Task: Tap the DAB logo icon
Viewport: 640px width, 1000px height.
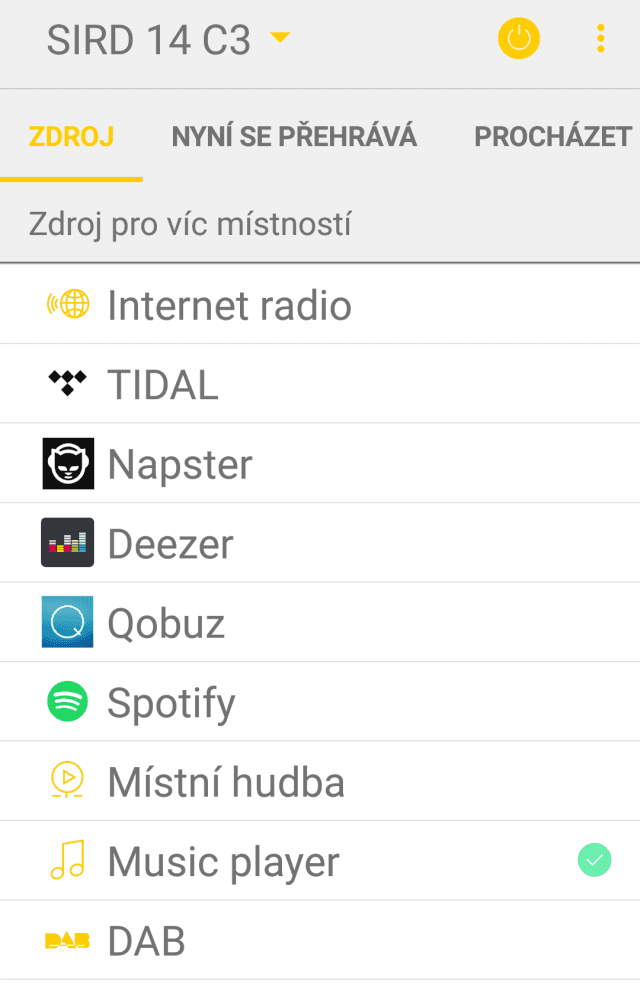Action: click(68, 941)
